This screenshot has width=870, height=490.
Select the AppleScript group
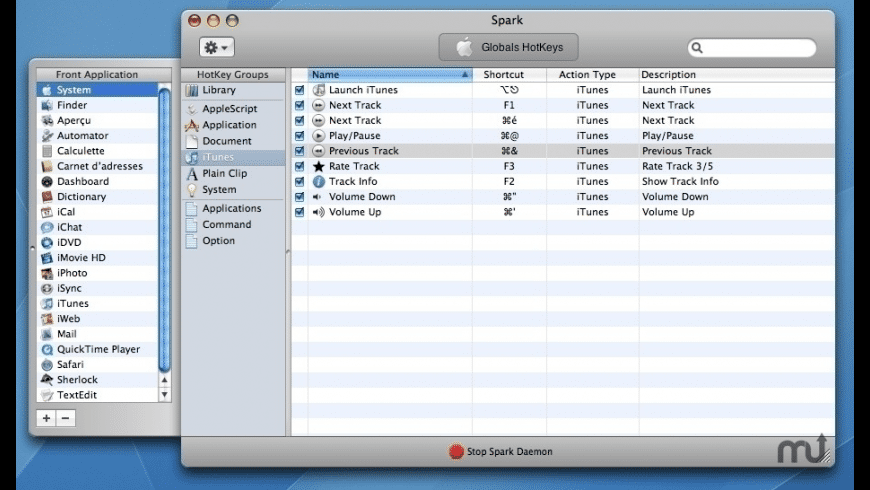point(229,109)
